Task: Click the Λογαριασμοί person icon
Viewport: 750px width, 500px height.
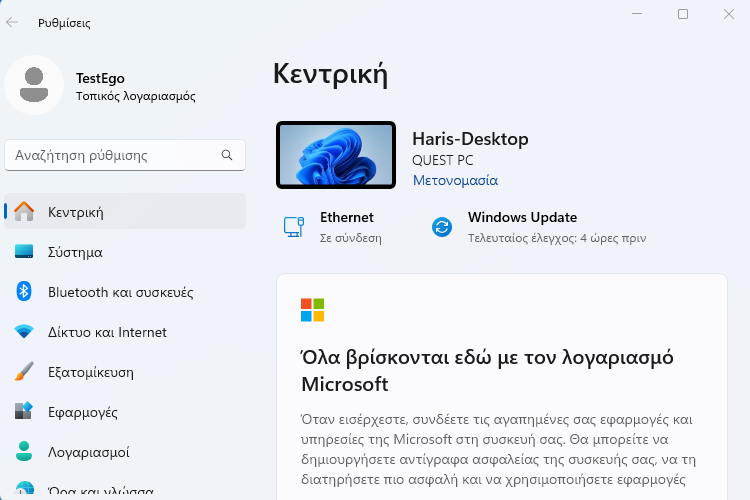Action: tap(24, 451)
